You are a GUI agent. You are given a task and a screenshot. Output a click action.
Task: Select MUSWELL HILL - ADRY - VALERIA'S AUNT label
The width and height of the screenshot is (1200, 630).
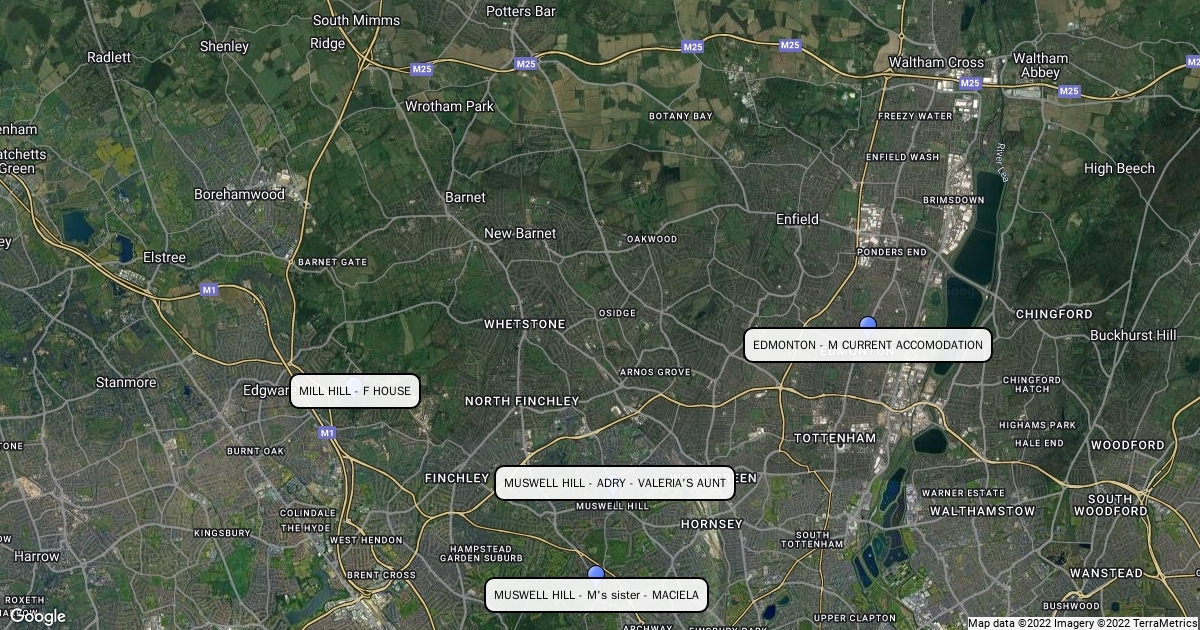coord(615,483)
